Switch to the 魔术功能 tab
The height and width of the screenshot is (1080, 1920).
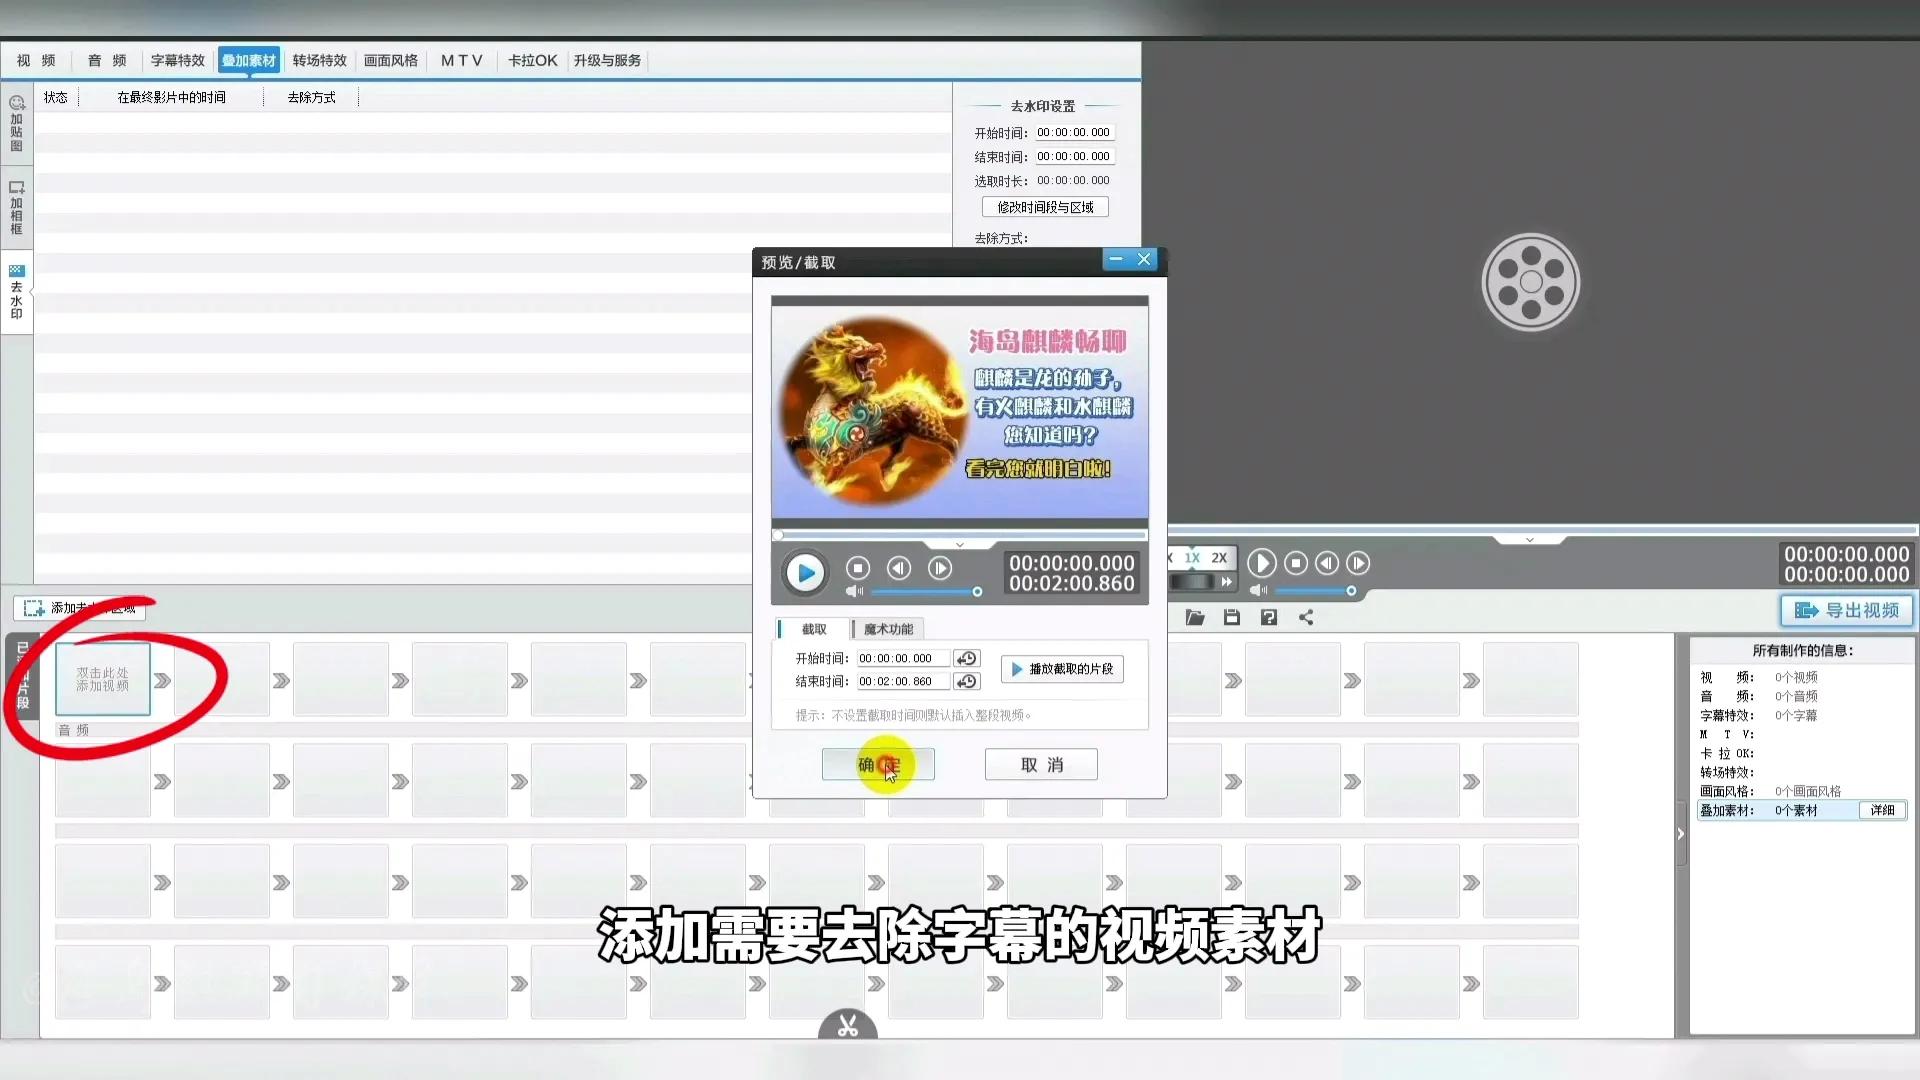pyautogui.click(x=888, y=629)
